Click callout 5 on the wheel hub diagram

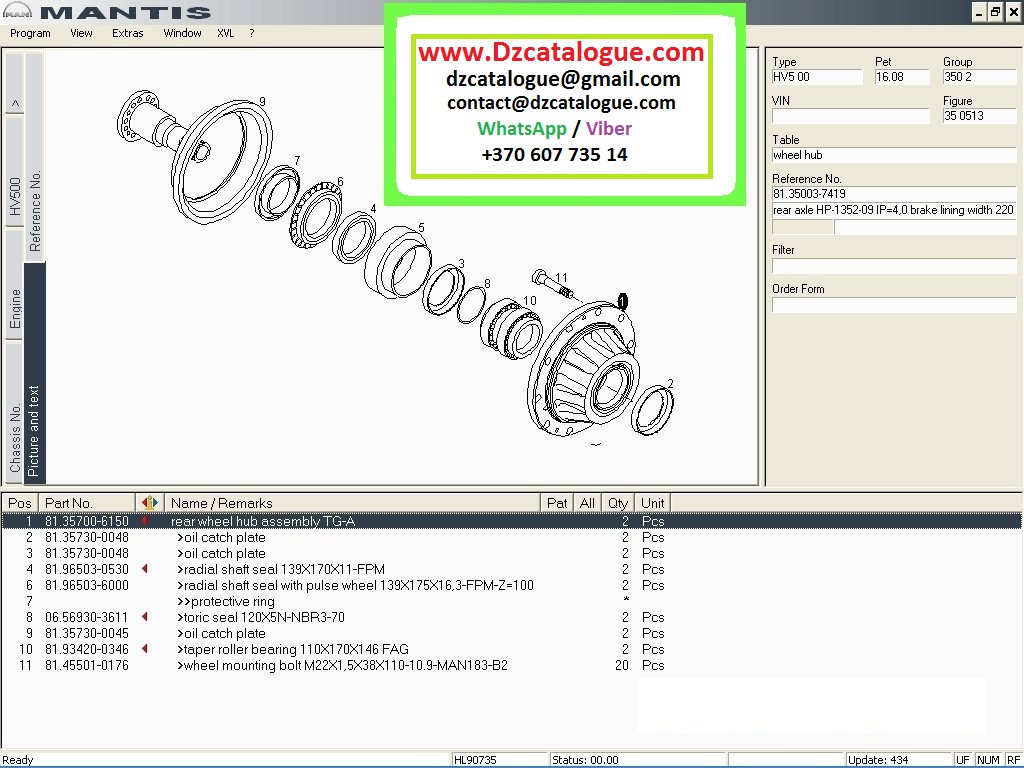[421, 227]
